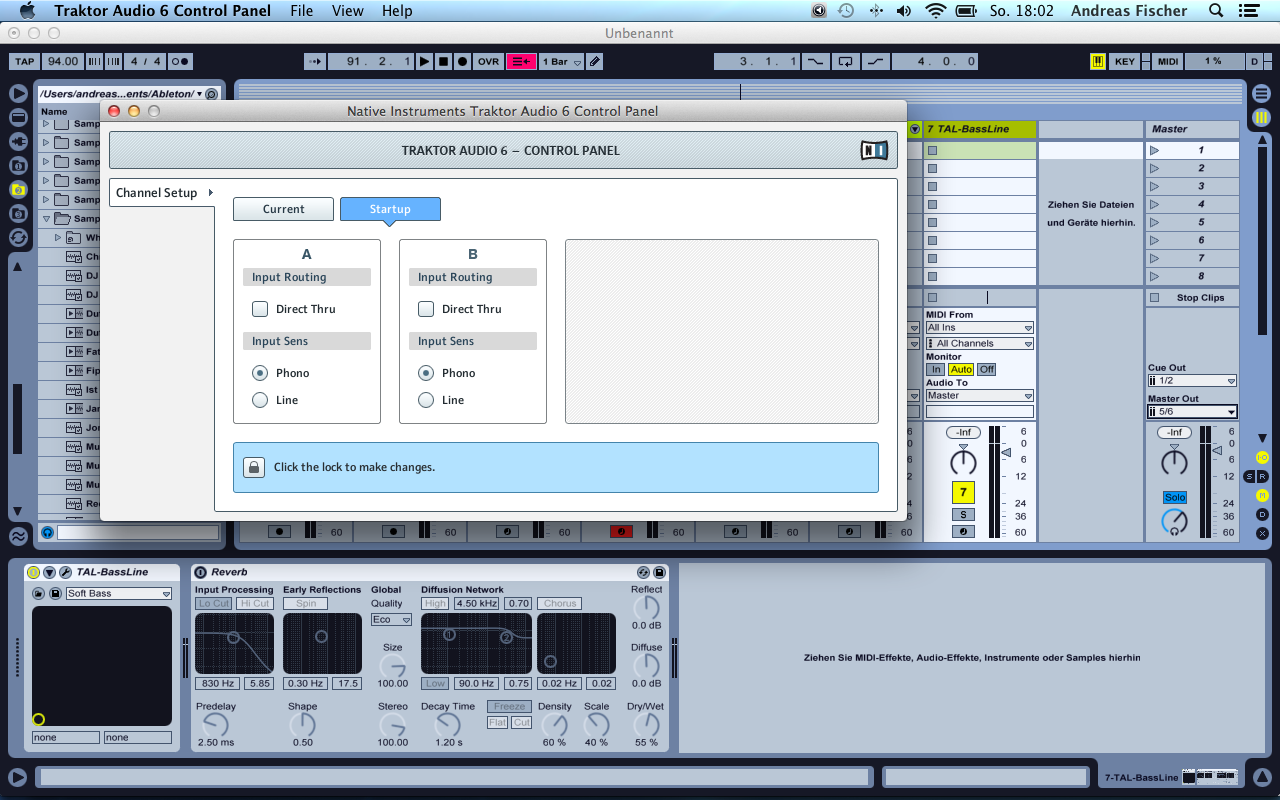This screenshot has width=1280, height=800.
Task: Open the MIDI From All Ins dropdown
Action: coord(980,328)
